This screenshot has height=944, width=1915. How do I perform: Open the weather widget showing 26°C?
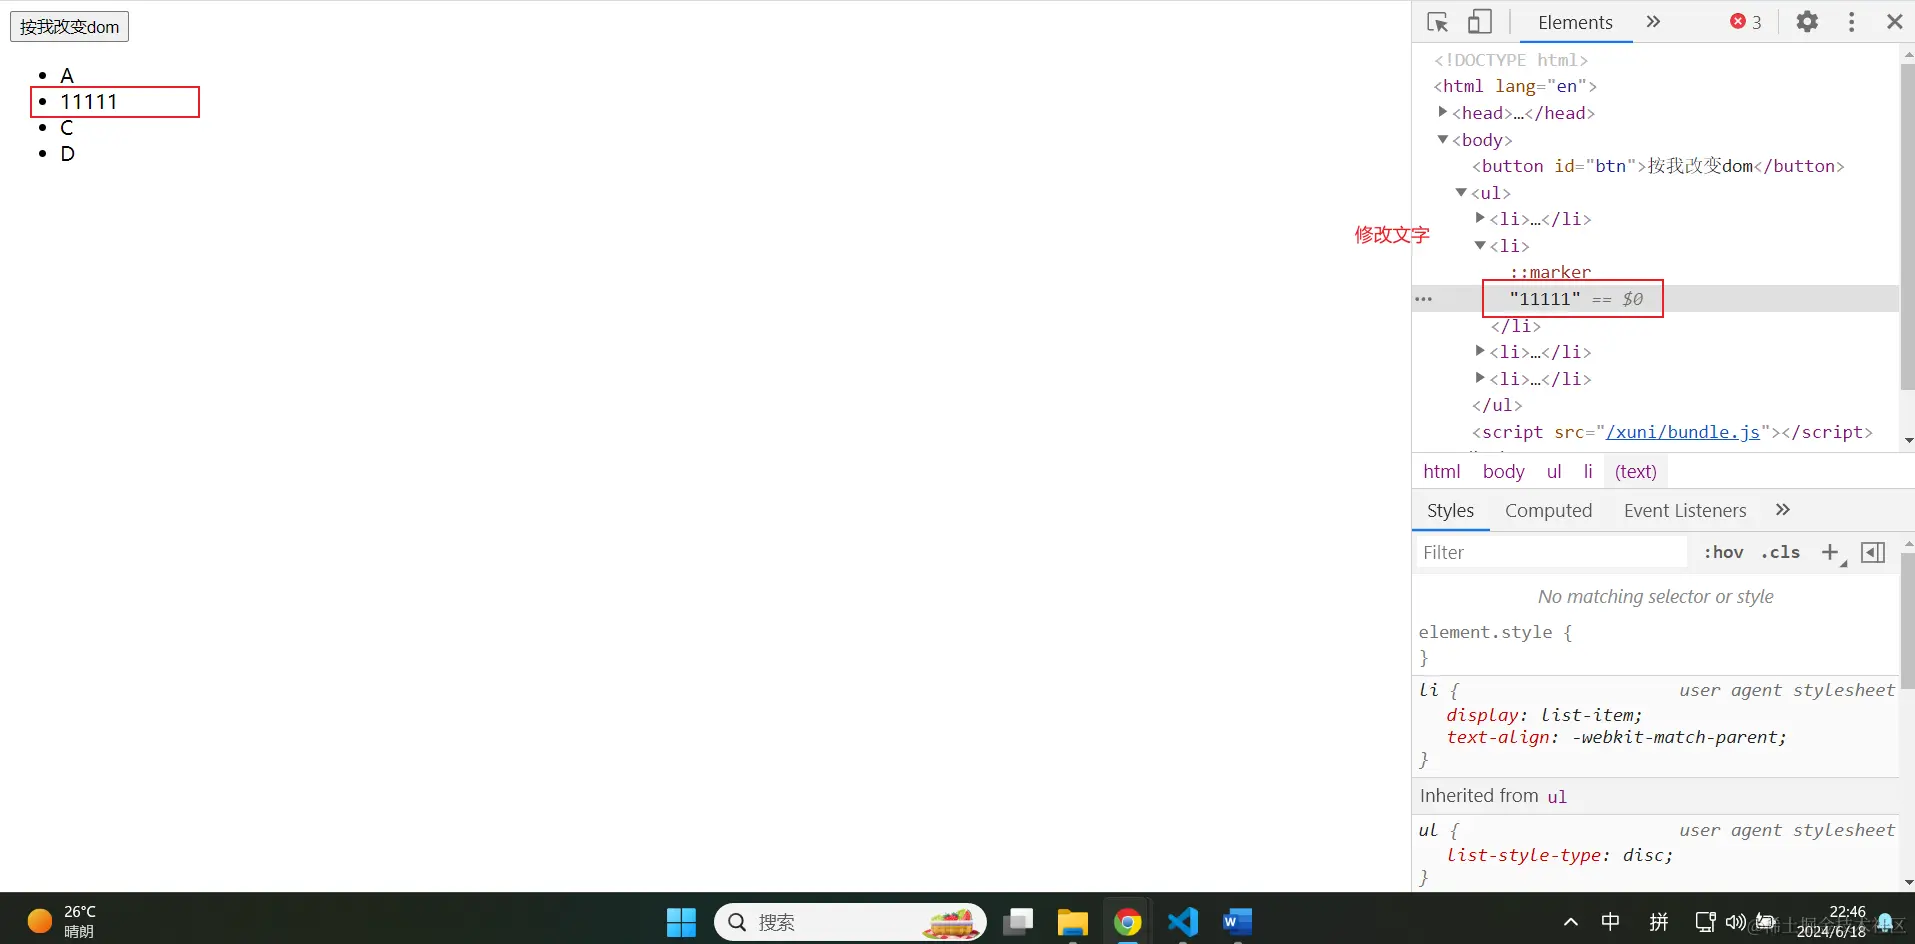(x=62, y=921)
